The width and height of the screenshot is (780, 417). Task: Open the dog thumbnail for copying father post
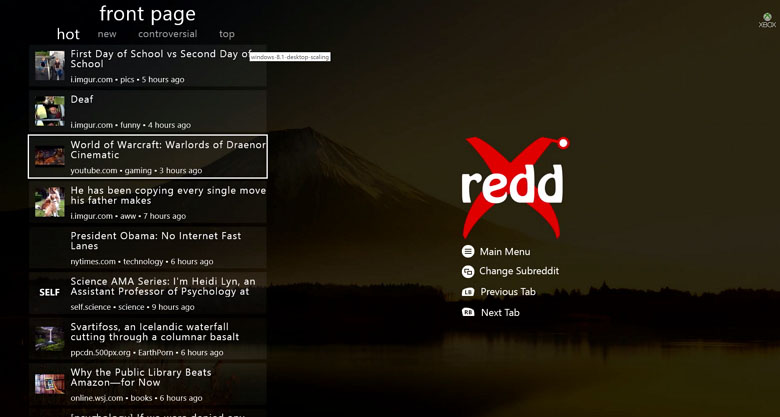[x=50, y=202]
